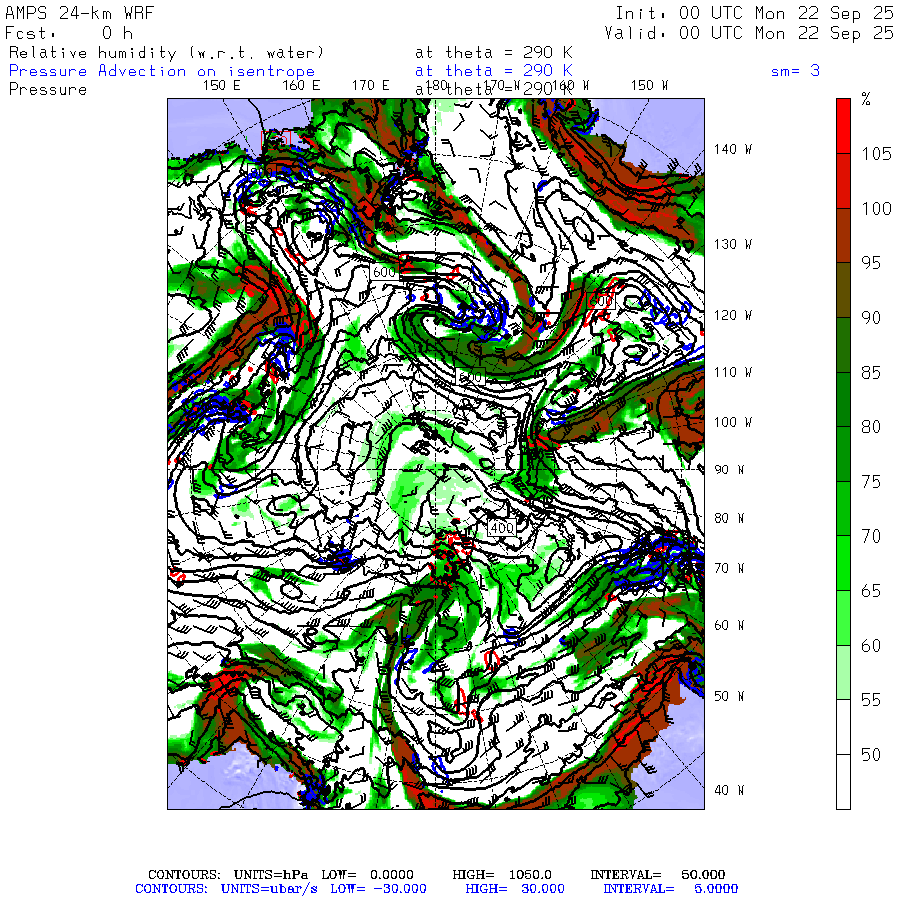Image resolution: width=900 pixels, height=900 pixels.
Task: Click the 140 W longitude label
Action: pyautogui.click(x=731, y=150)
